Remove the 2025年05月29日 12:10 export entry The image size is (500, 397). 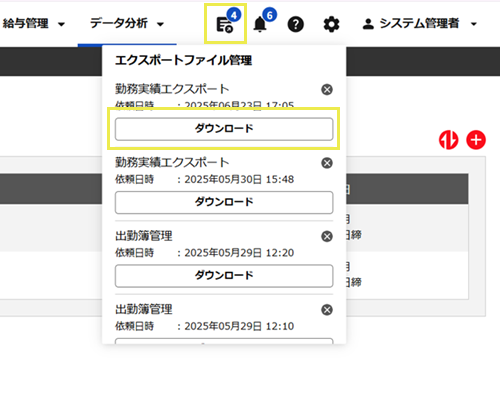327,310
